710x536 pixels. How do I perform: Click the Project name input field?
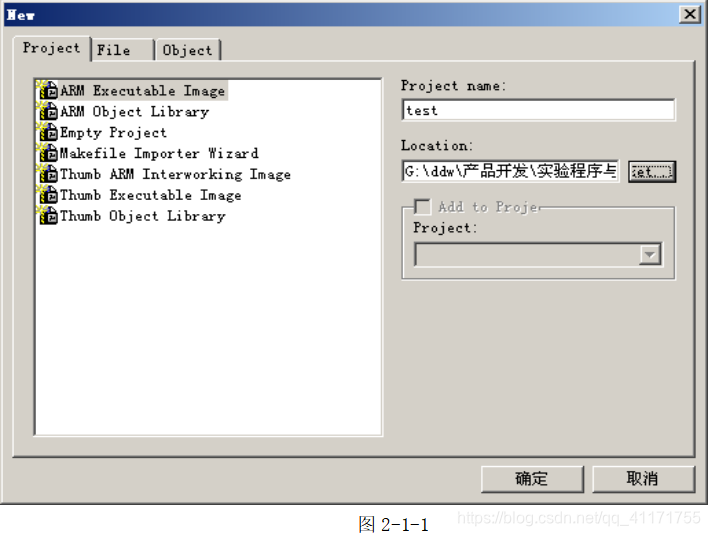tap(538, 110)
